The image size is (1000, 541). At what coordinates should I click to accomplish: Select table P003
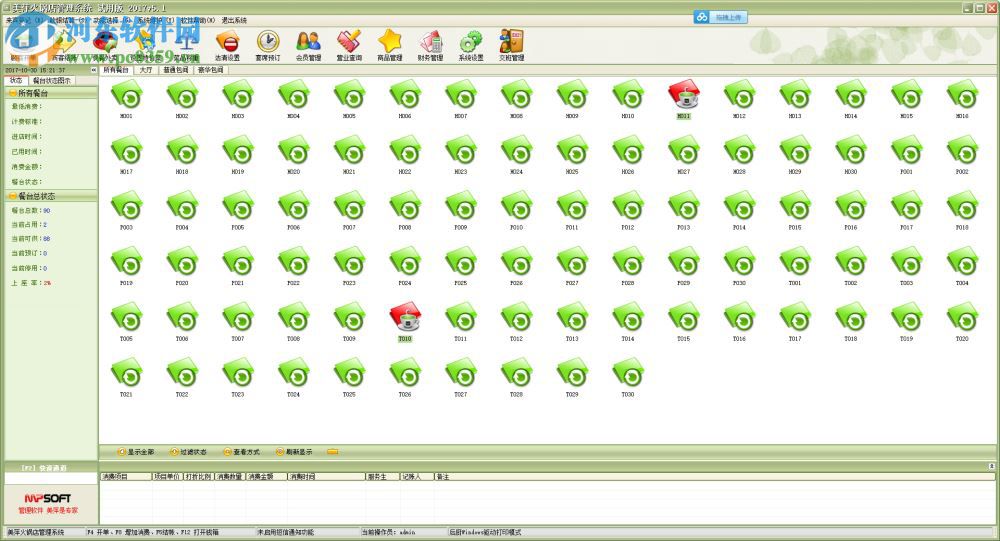126,210
